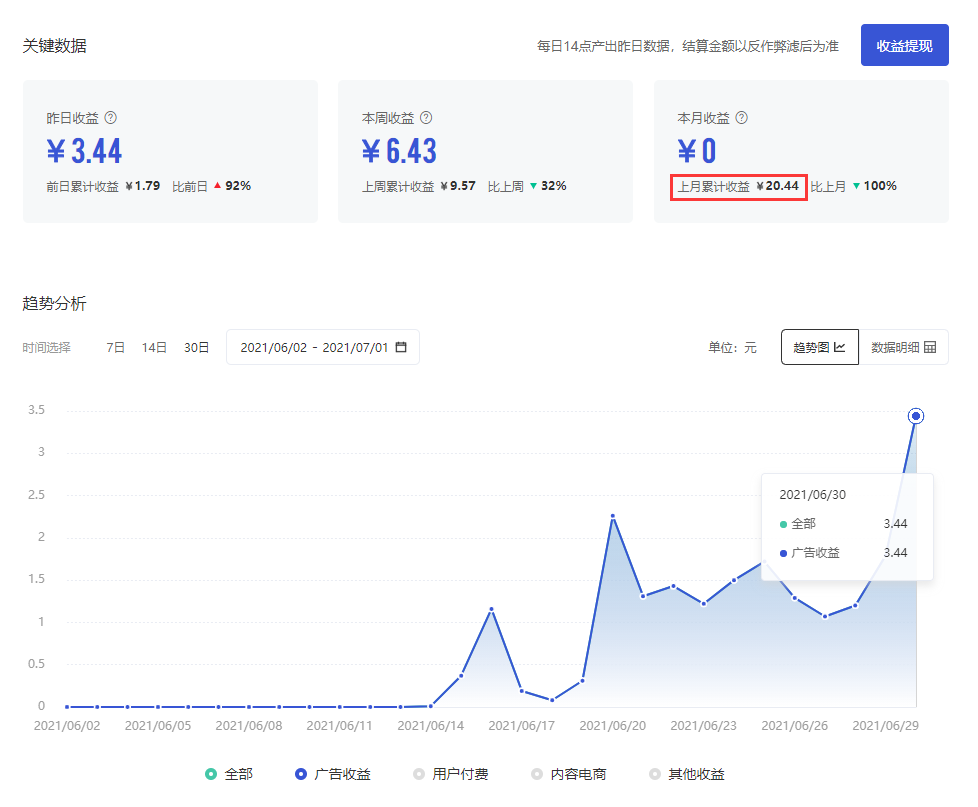
Task: Click the 100% decrease indicator
Action: 874,186
